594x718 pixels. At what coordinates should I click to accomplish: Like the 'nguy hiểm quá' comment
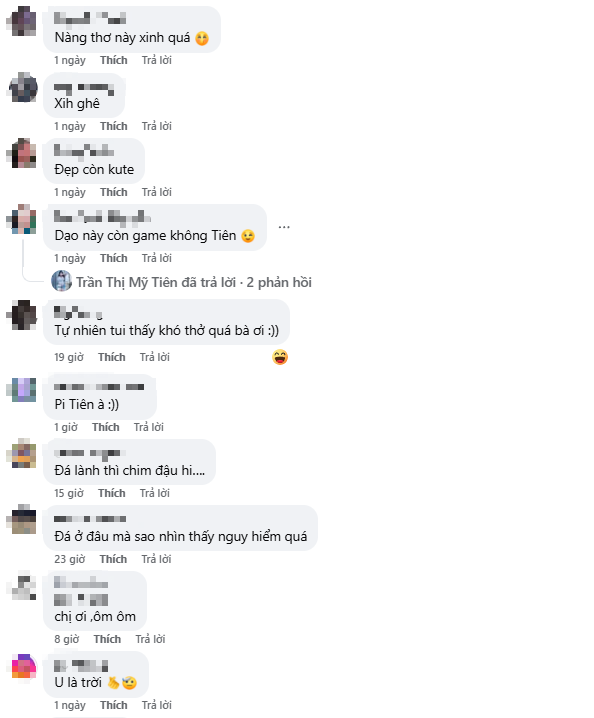113,559
